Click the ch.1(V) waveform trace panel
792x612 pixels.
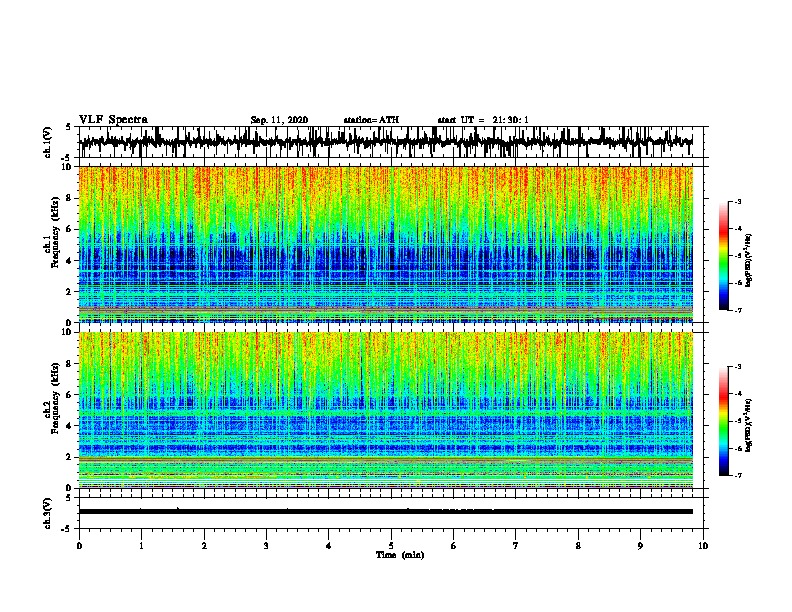point(390,142)
